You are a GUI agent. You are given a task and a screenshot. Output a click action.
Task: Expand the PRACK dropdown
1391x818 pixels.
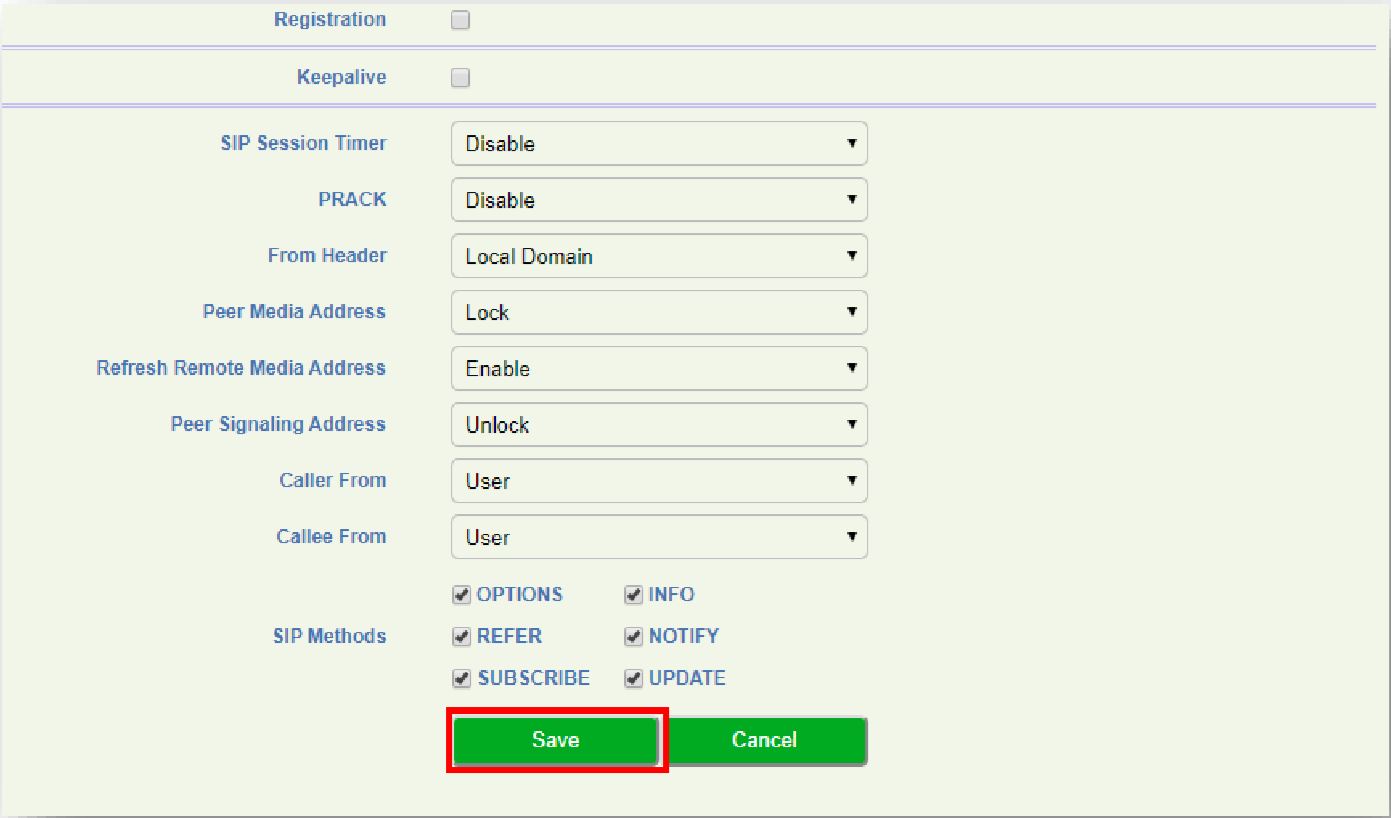pyautogui.click(x=659, y=200)
